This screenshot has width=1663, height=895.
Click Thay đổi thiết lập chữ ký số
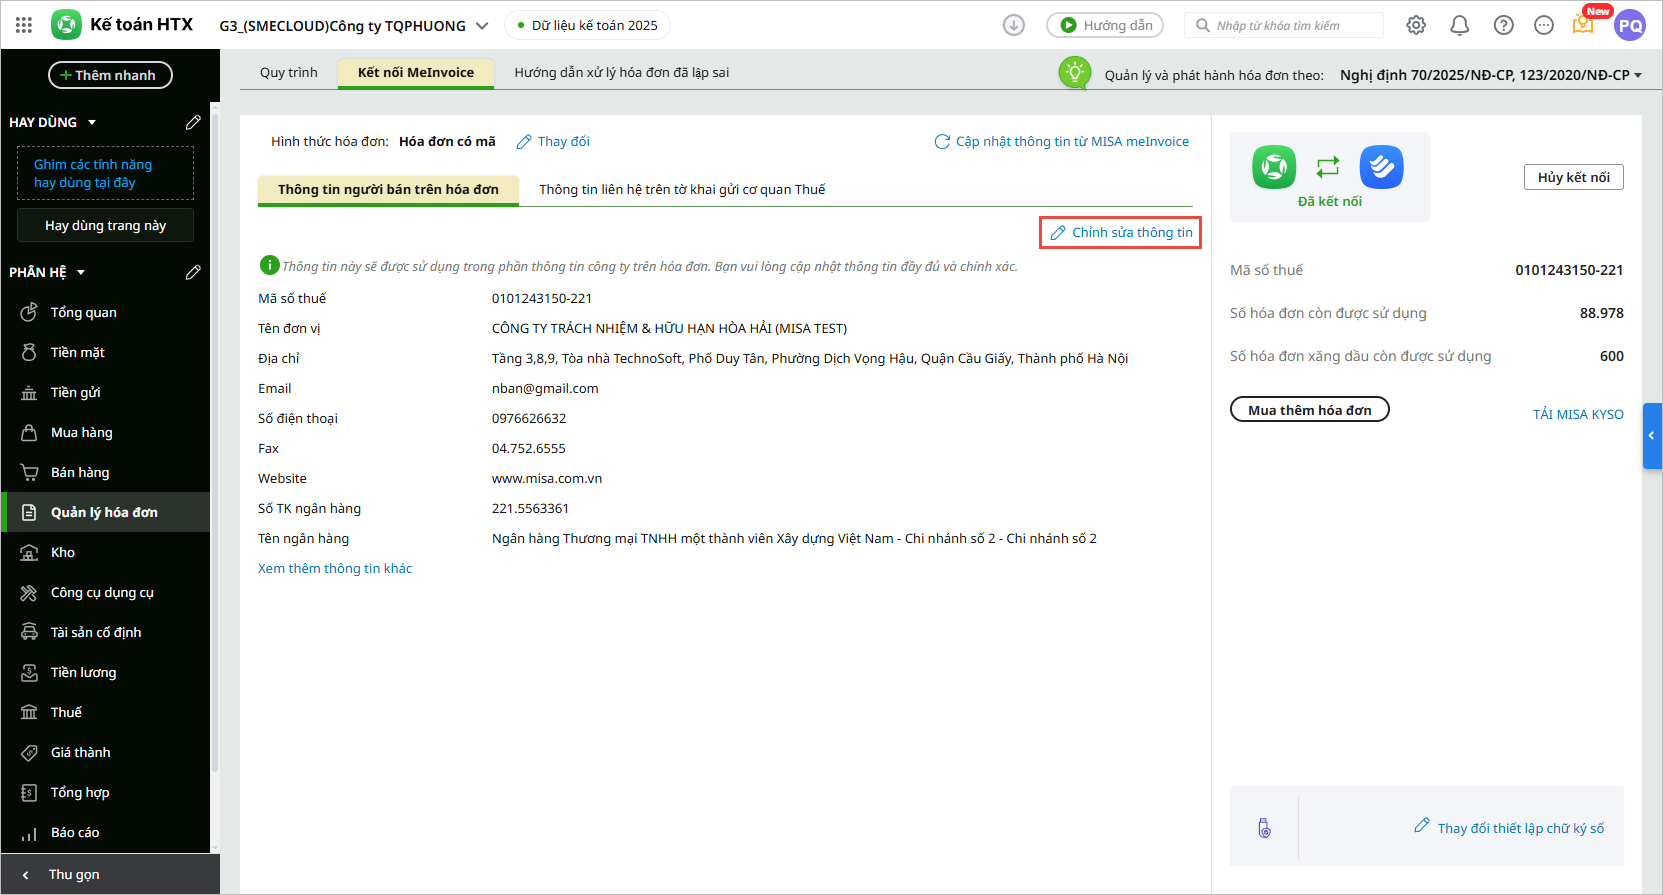[1509, 827]
